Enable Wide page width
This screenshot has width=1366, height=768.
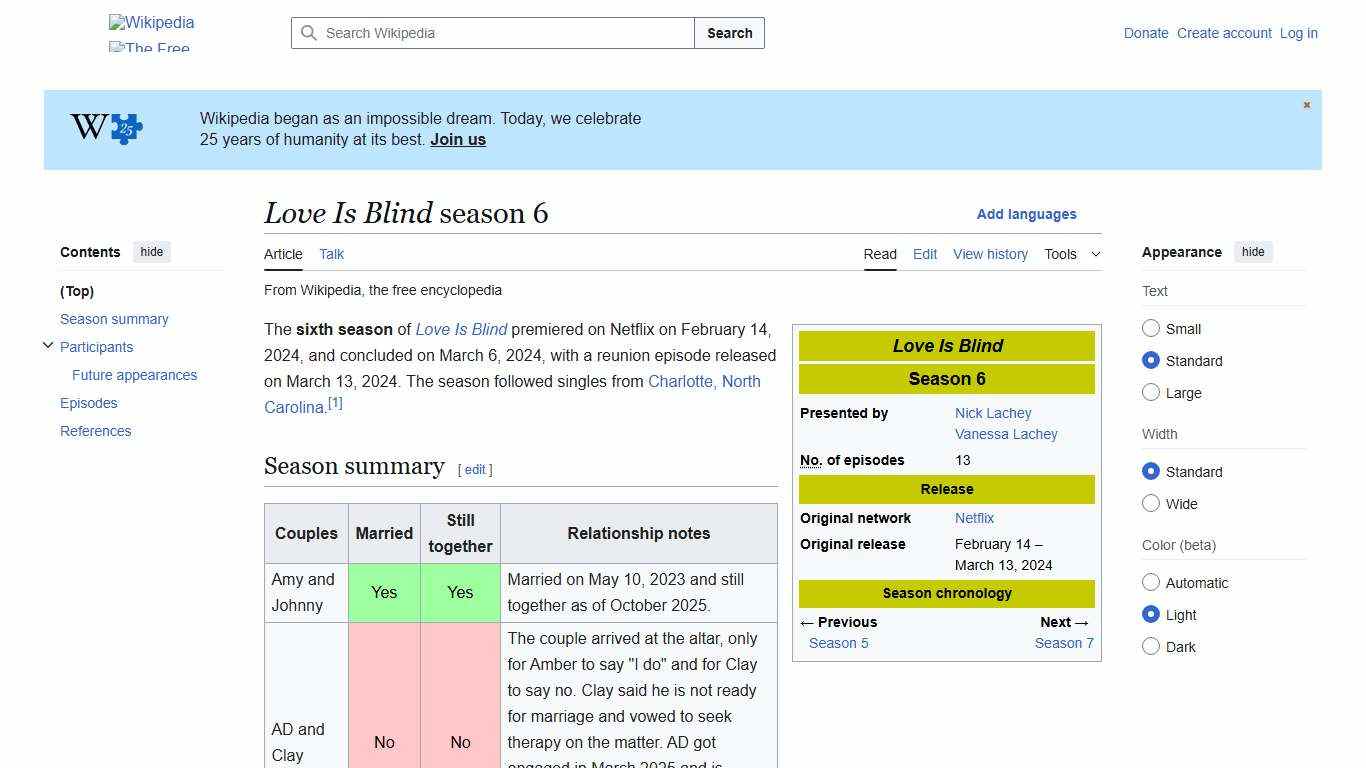click(1151, 503)
